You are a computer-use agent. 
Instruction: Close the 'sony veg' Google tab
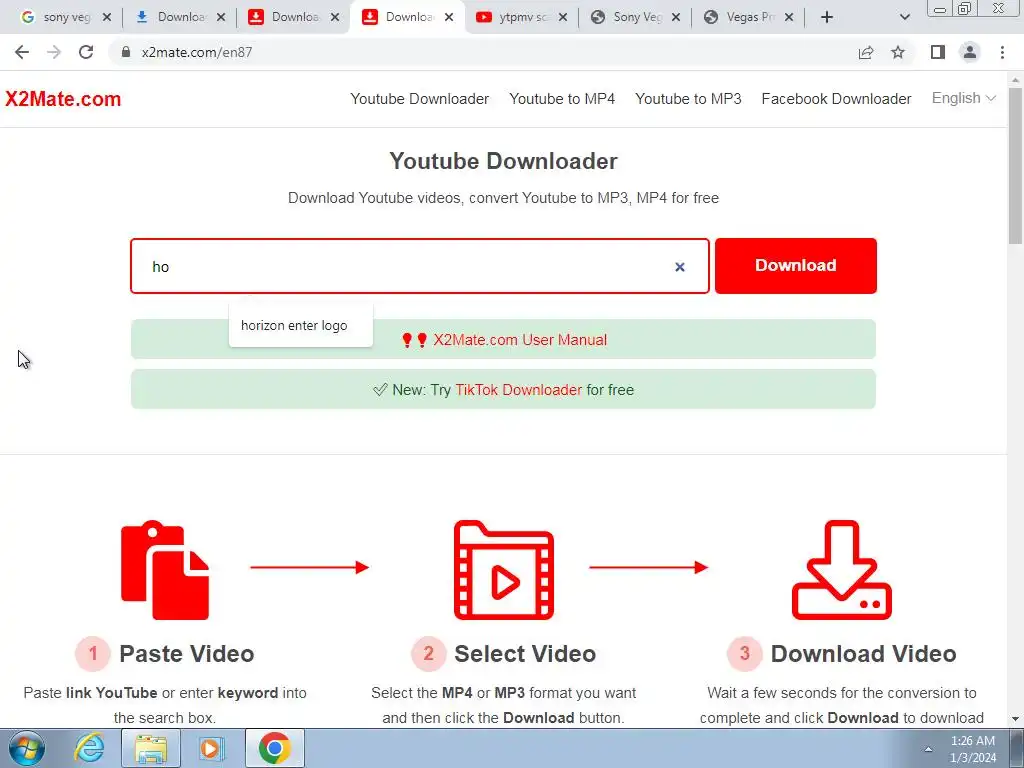tap(107, 18)
